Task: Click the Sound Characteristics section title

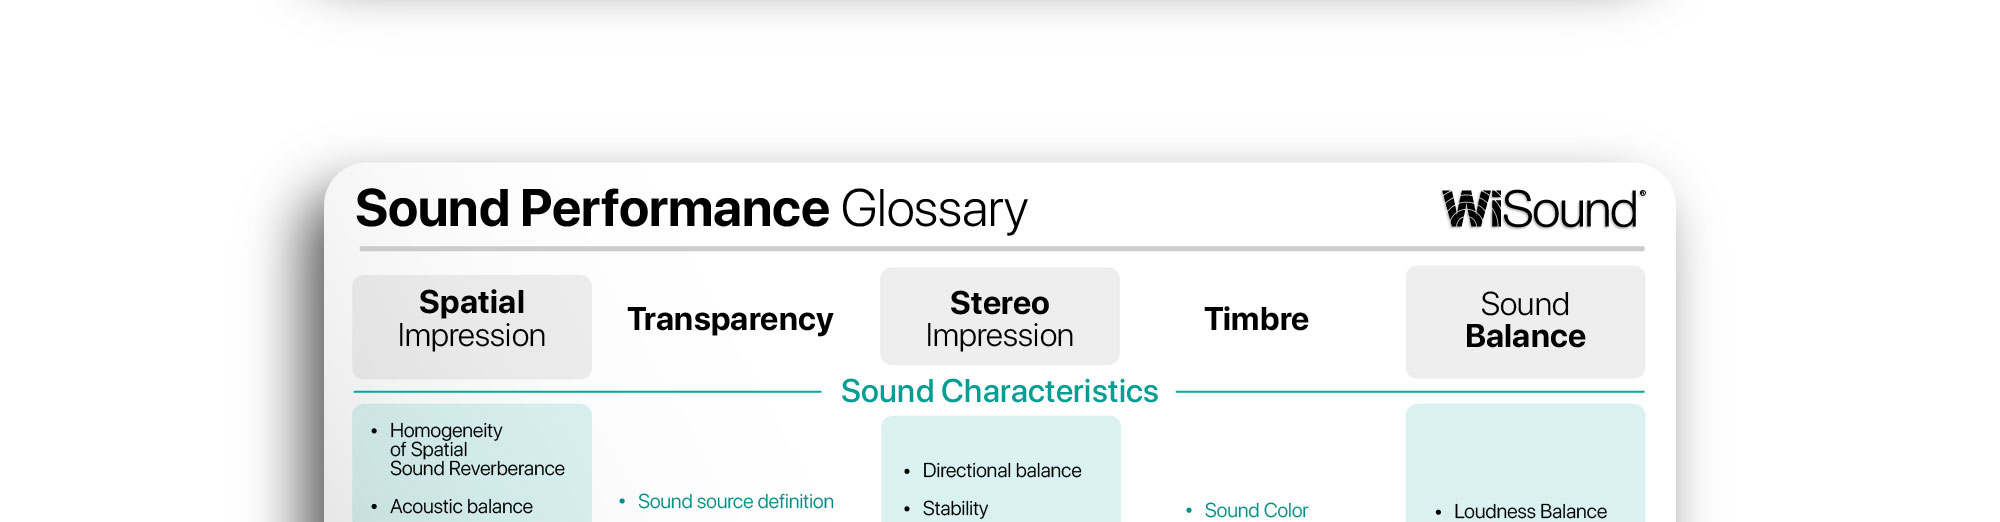Action: (x=1000, y=391)
